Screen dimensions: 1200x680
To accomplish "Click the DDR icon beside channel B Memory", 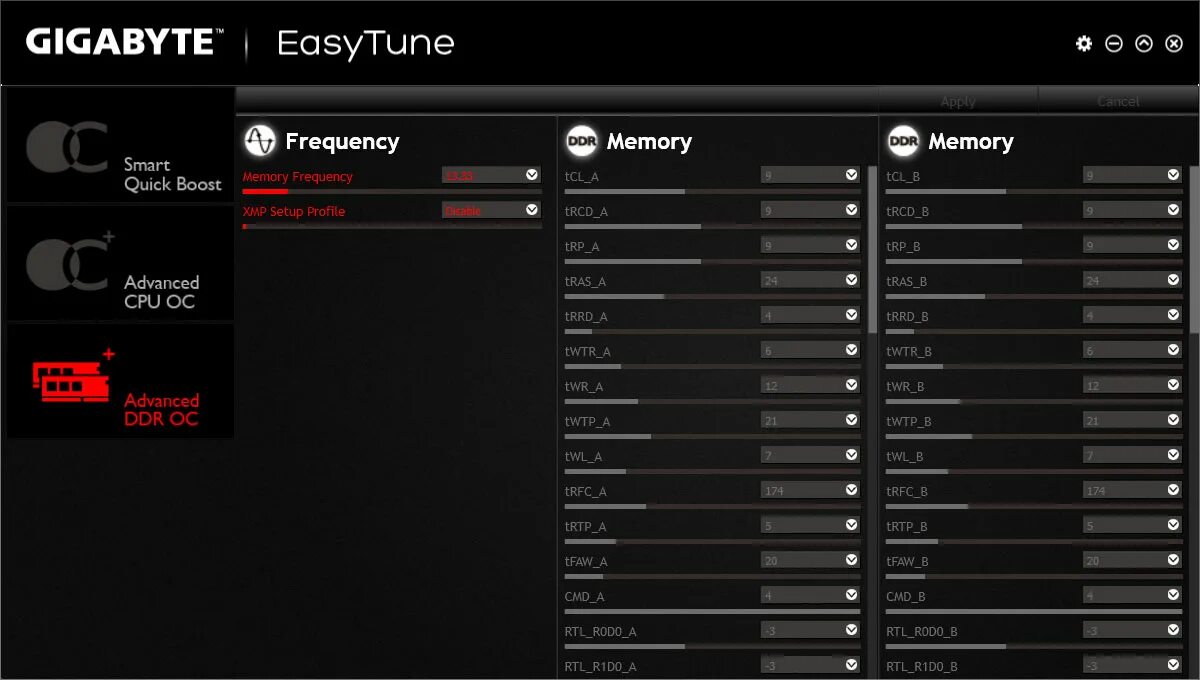I will pyautogui.click(x=903, y=141).
